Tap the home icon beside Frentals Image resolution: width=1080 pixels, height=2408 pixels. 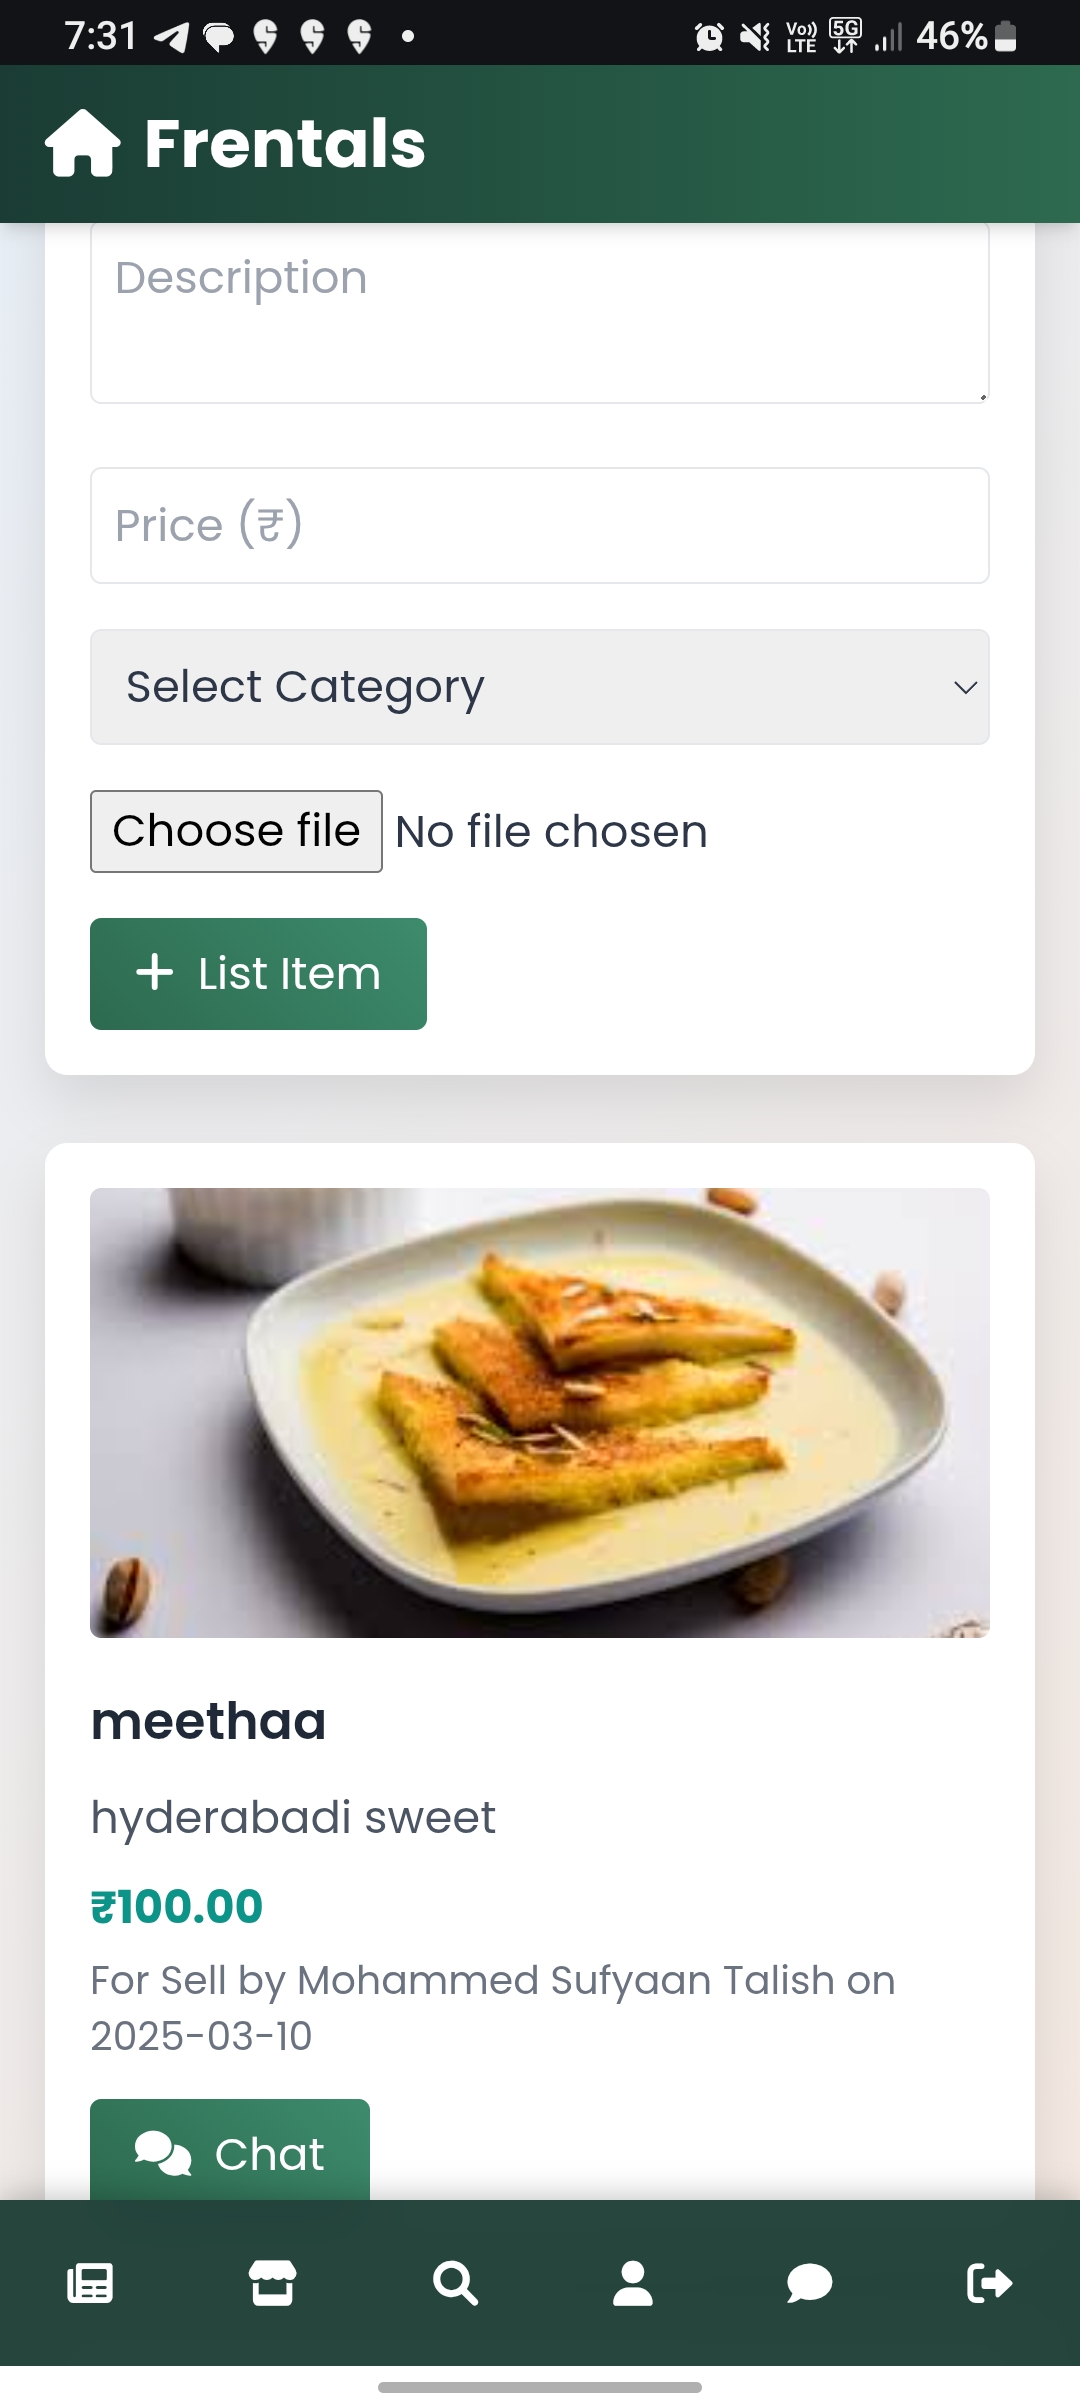pyautogui.click(x=82, y=144)
